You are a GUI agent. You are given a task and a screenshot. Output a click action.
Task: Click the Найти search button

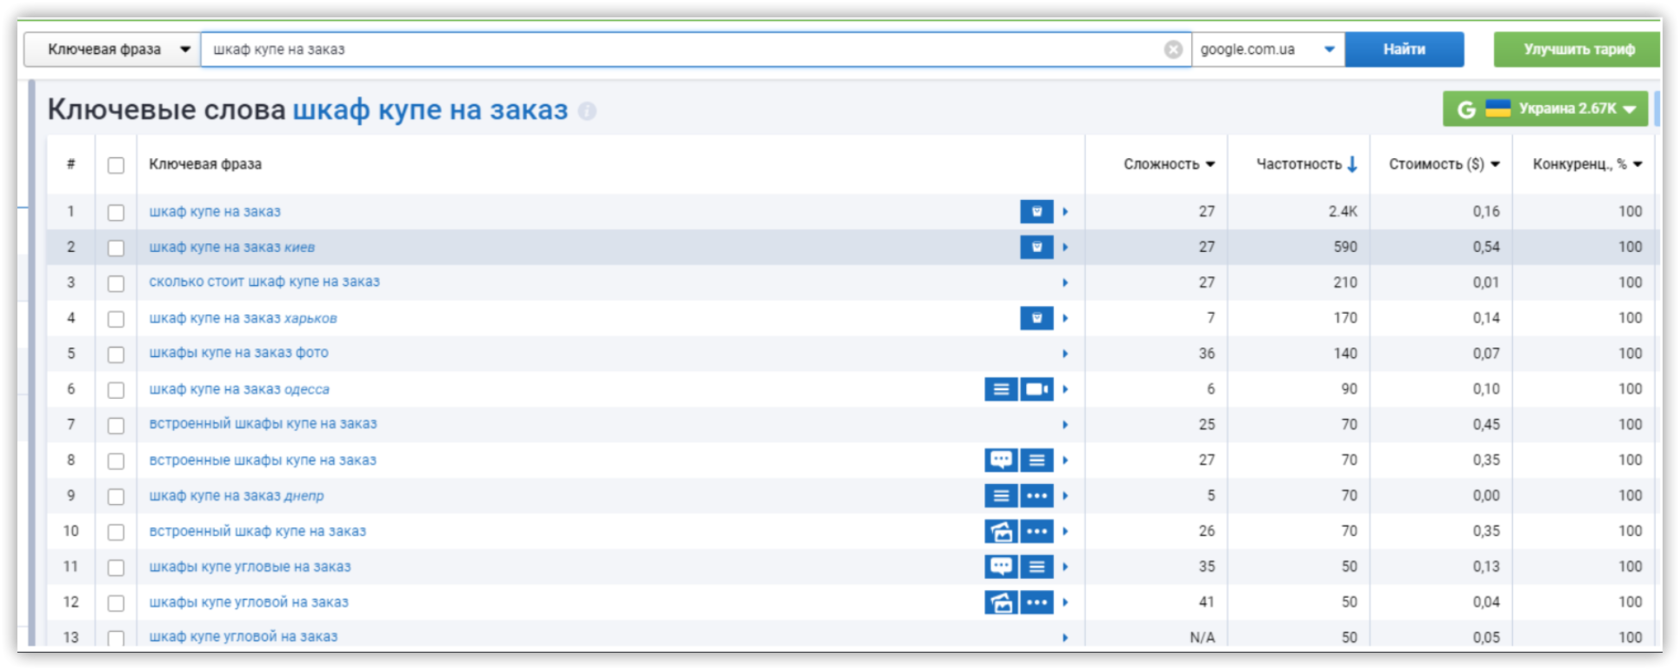[1404, 49]
